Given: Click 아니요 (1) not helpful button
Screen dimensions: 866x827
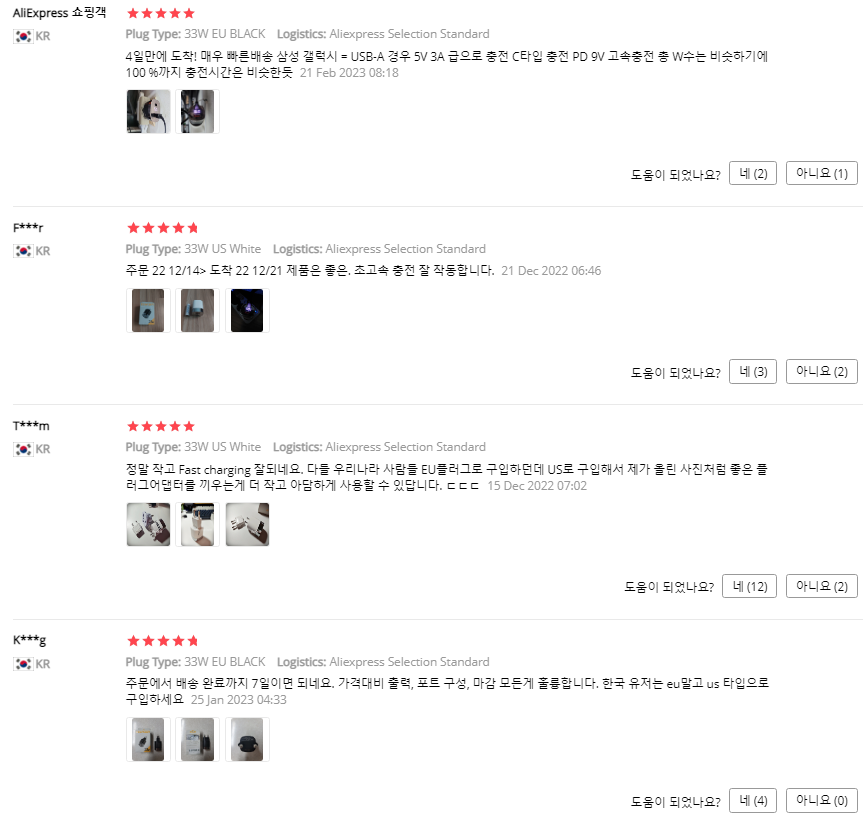Looking at the screenshot, I should pos(821,173).
